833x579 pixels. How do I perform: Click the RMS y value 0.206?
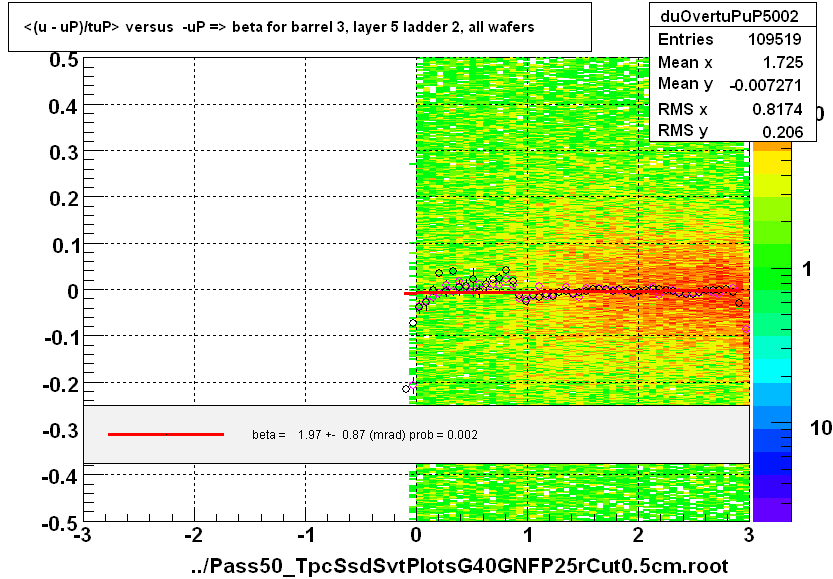[783, 132]
